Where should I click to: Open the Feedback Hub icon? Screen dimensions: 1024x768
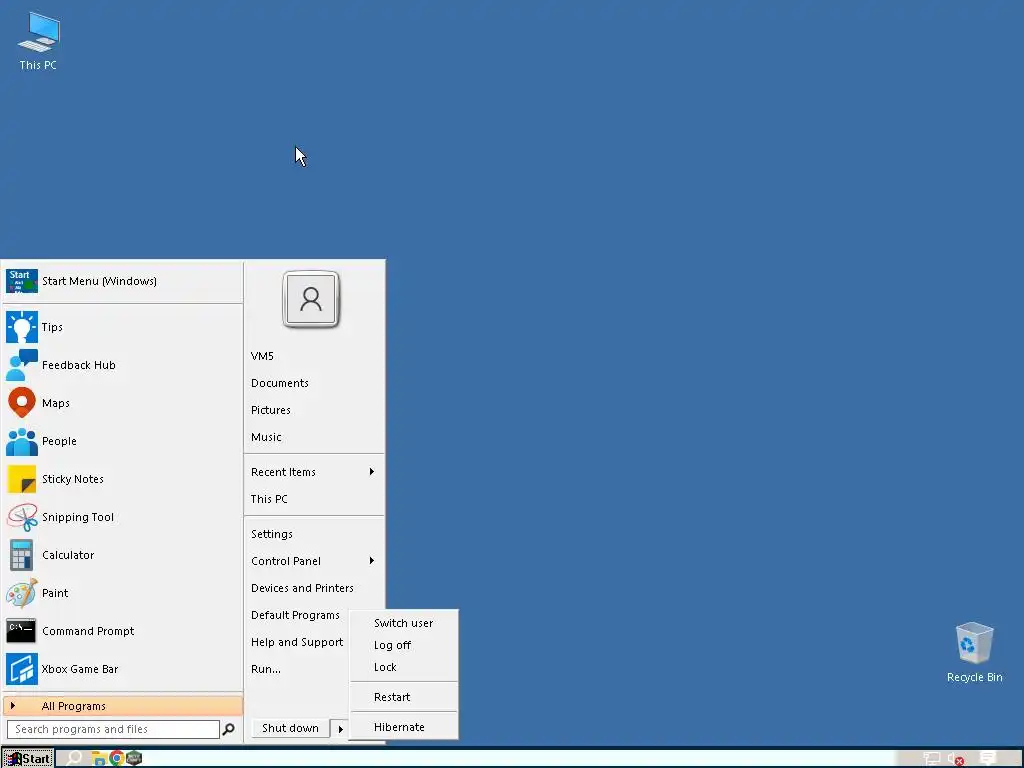pos(22,364)
